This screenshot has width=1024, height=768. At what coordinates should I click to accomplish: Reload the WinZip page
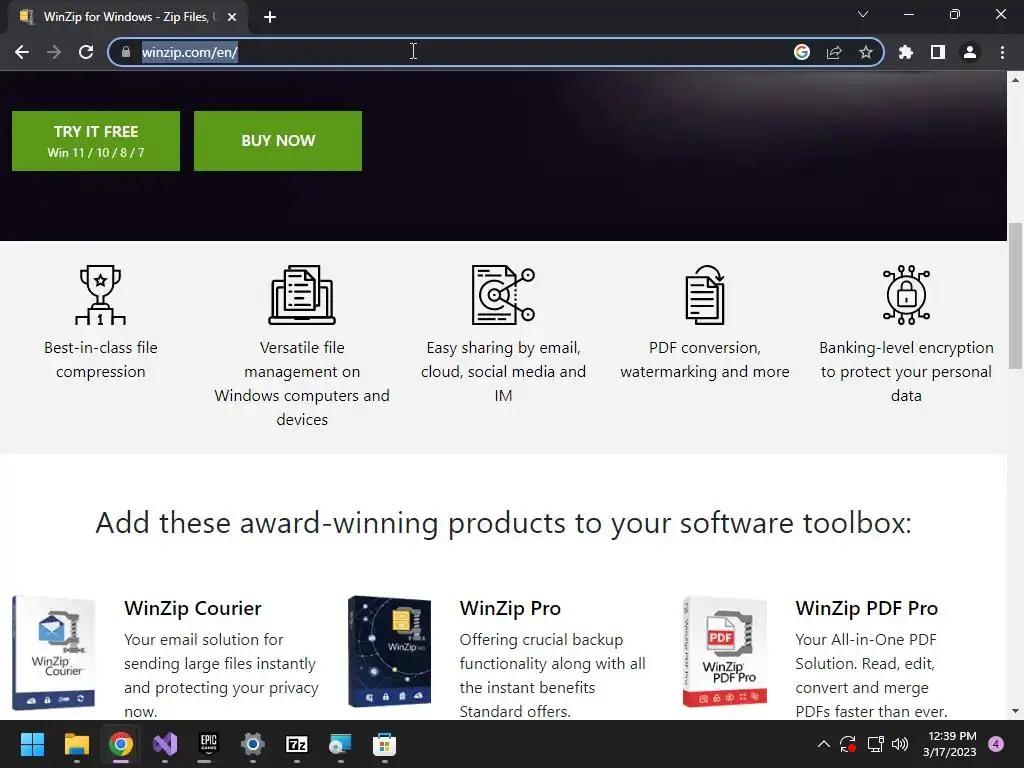[x=86, y=52]
